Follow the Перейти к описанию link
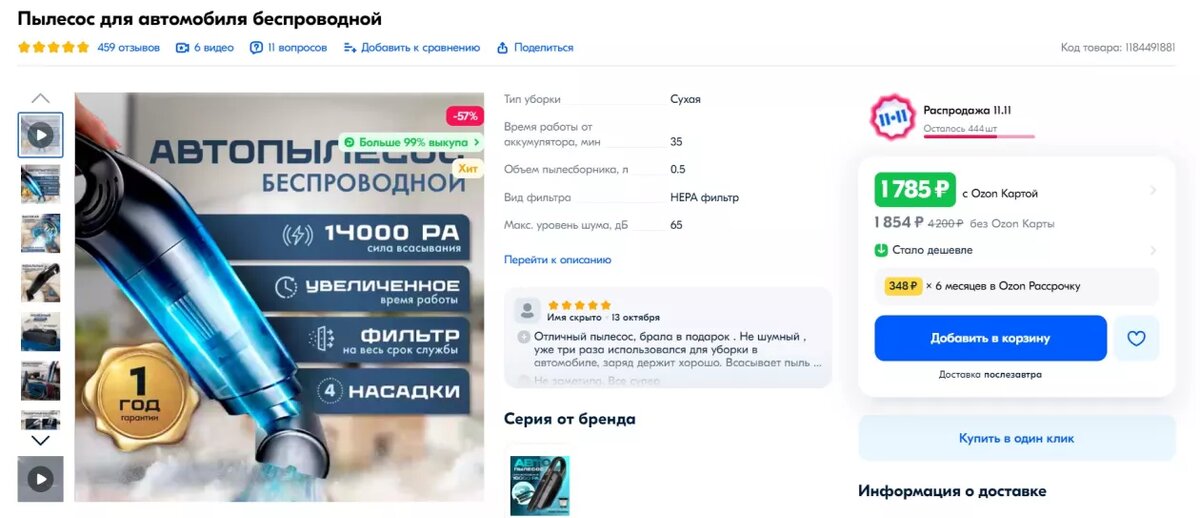The width and height of the screenshot is (1200, 518). (x=557, y=259)
